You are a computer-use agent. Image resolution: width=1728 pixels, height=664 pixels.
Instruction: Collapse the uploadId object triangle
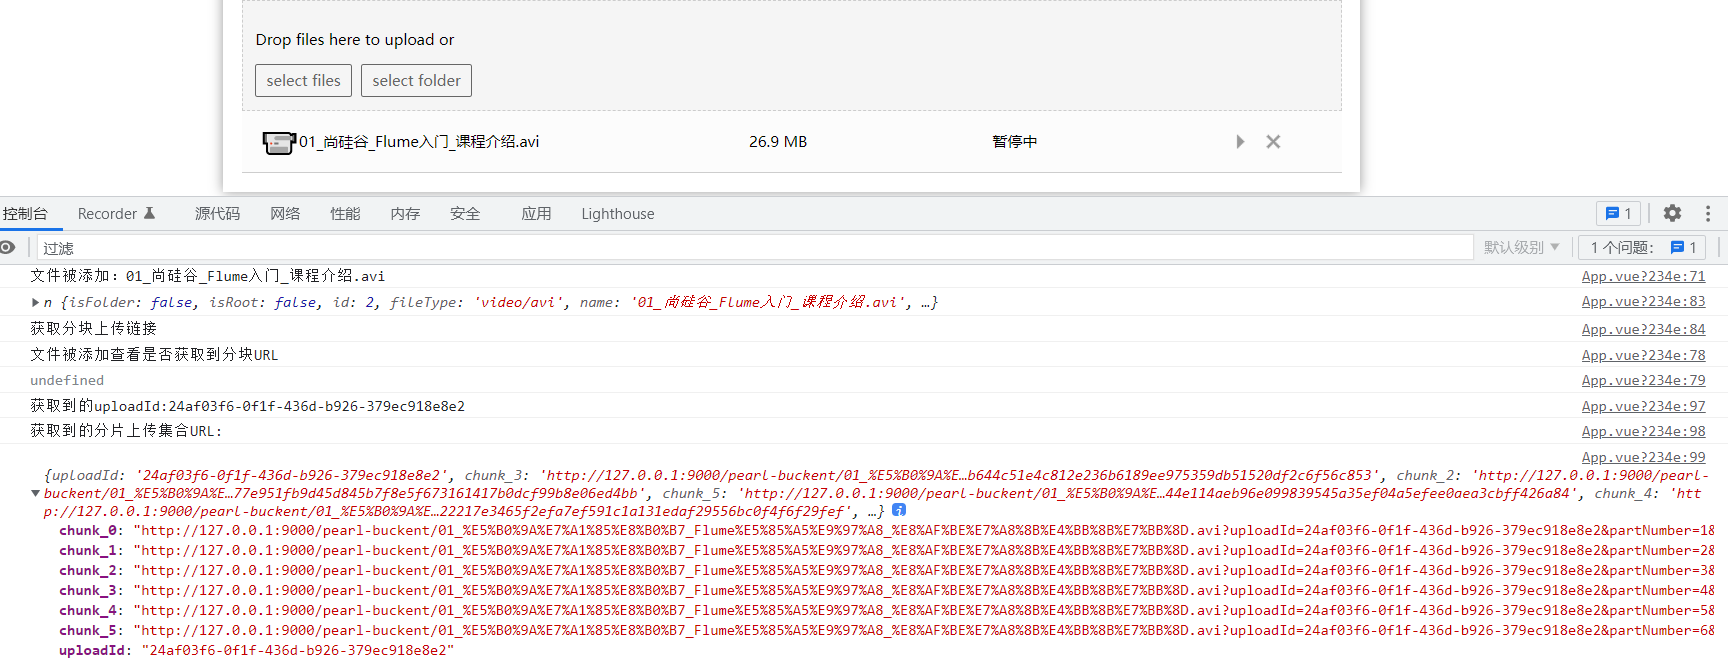(36, 493)
